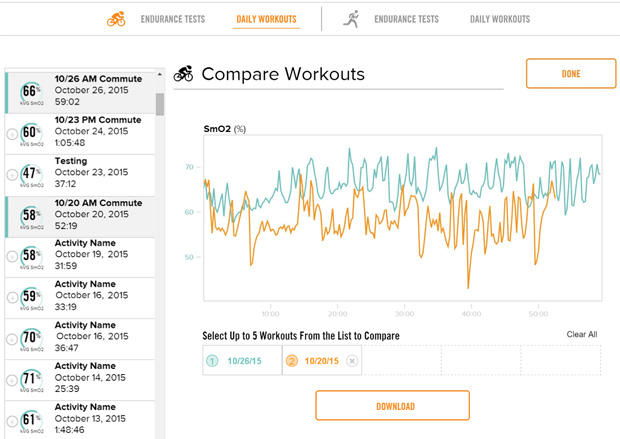Image resolution: width=620 pixels, height=439 pixels.
Task: Remove the 10/20/15 workout from comparison
Action: (x=352, y=360)
